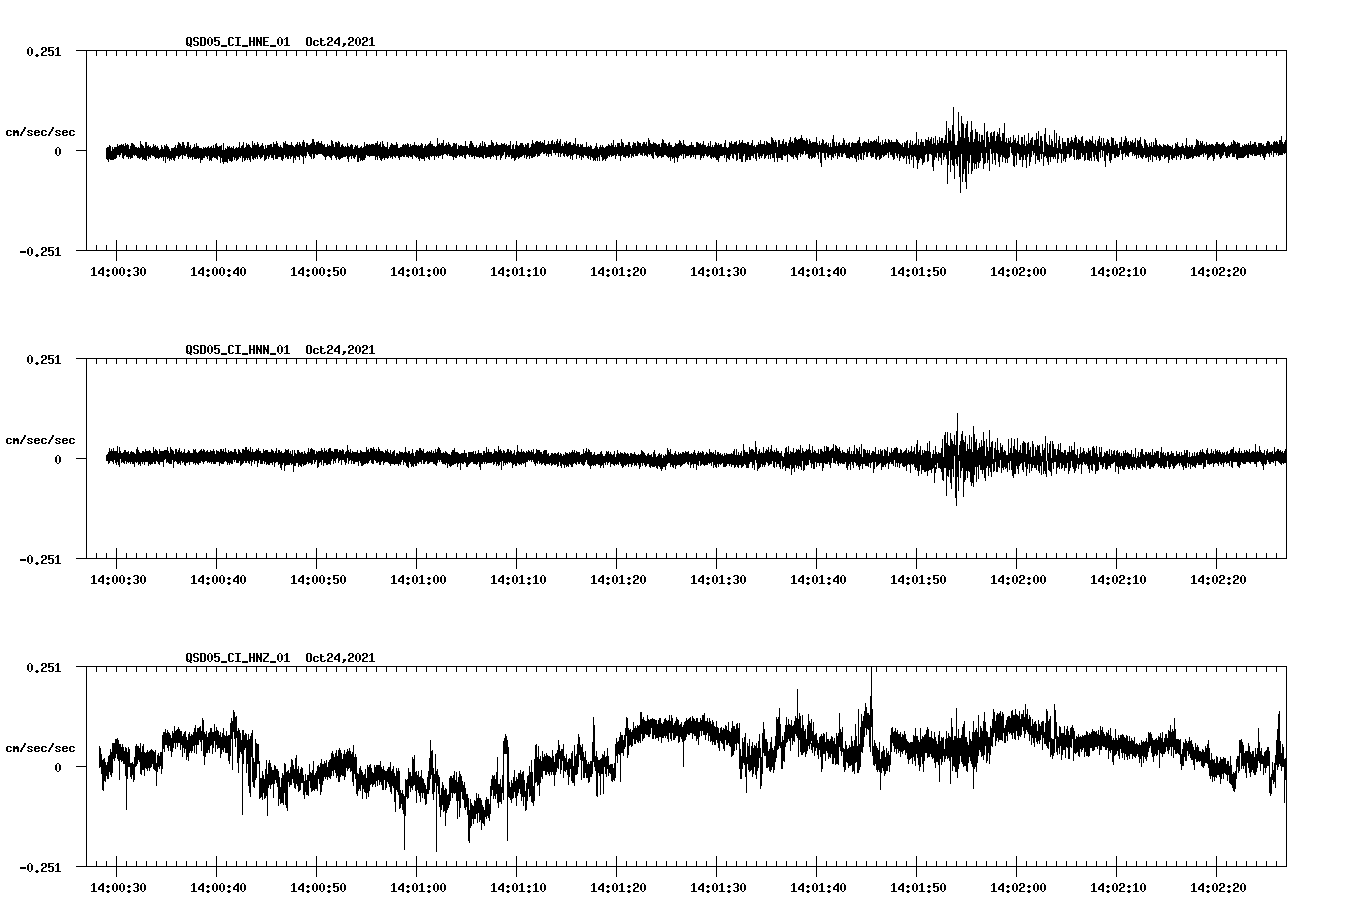The height and width of the screenshot is (924, 1358).
Task: Click the zero baseline label on HNN axis
Action: (58, 459)
